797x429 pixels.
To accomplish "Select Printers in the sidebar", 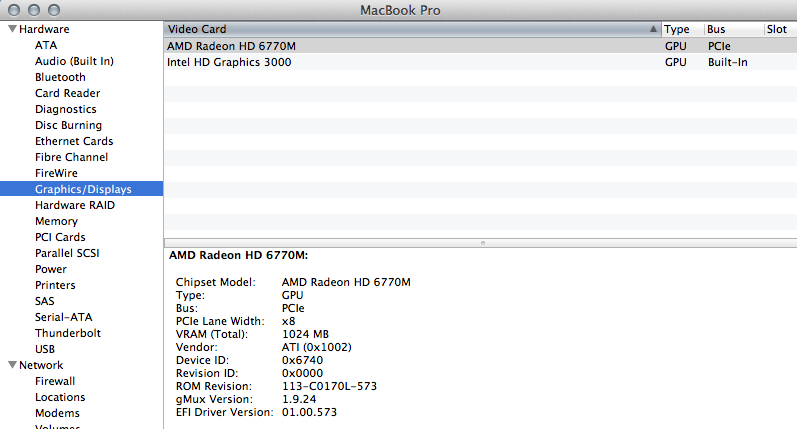I will coord(55,285).
